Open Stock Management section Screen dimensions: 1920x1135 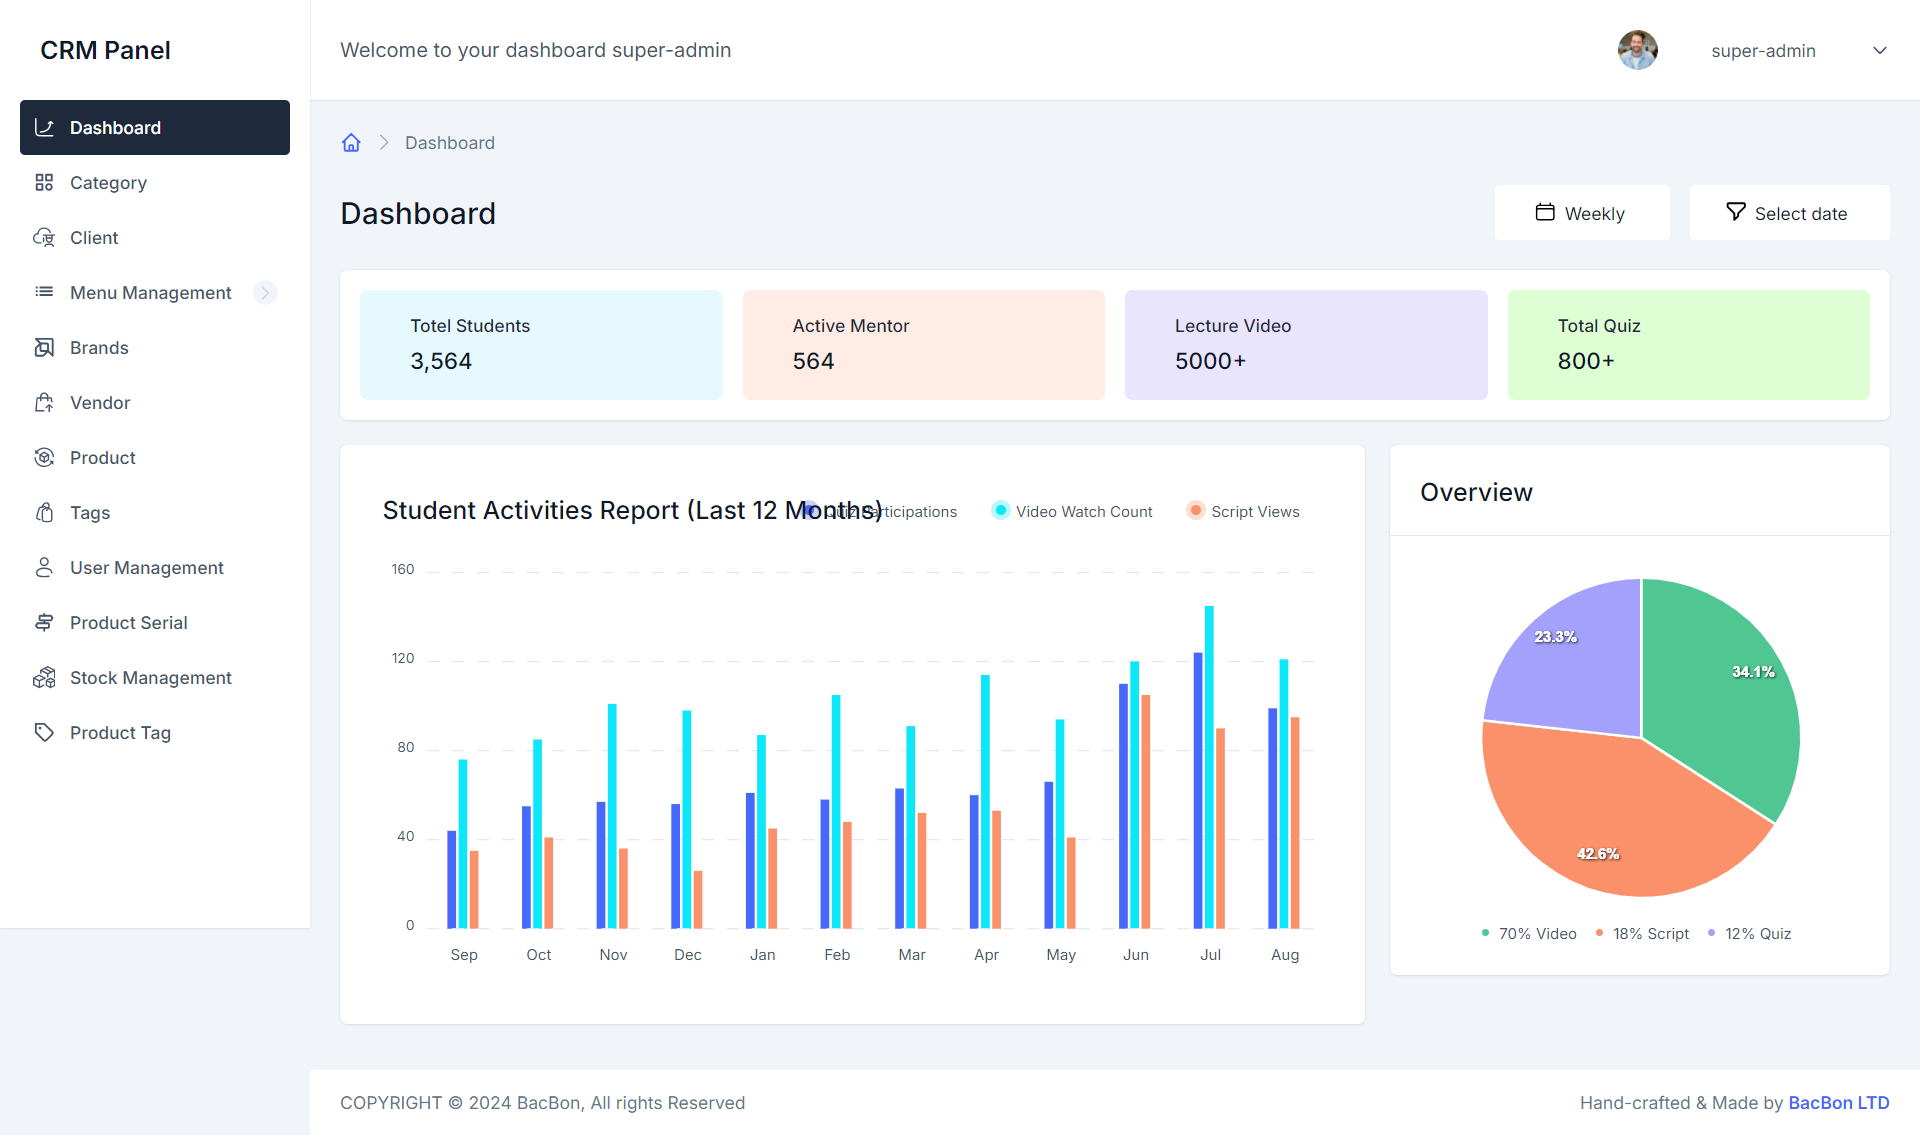[x=155, y=677]
